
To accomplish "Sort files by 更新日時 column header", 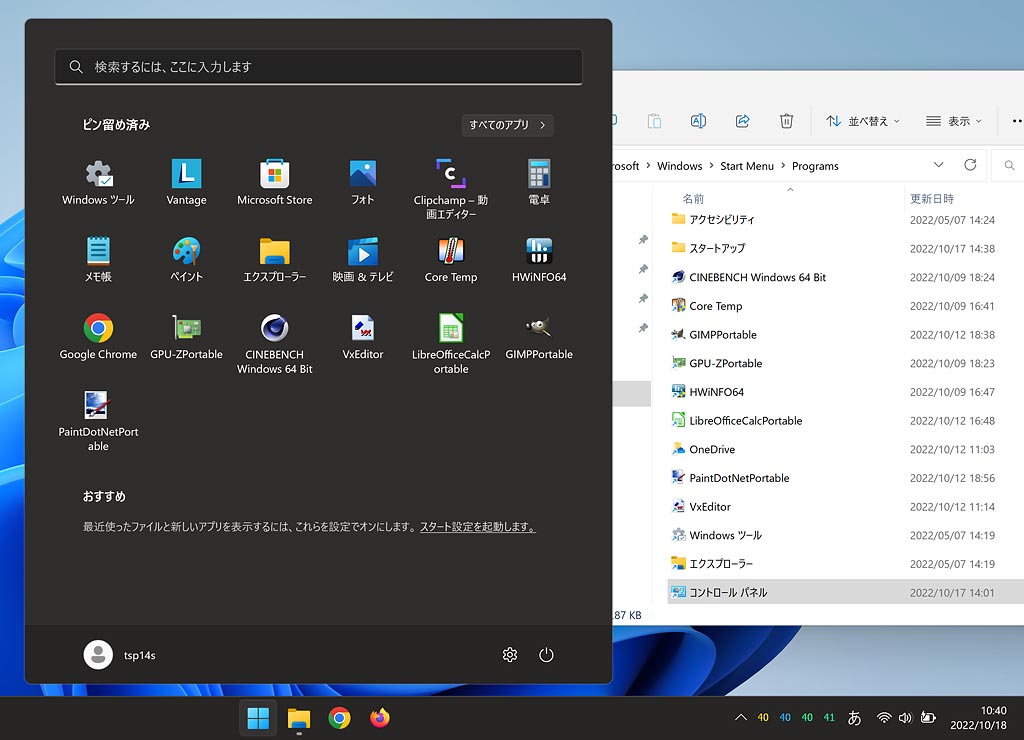I will pyautogui.click(x=932, y=199).
